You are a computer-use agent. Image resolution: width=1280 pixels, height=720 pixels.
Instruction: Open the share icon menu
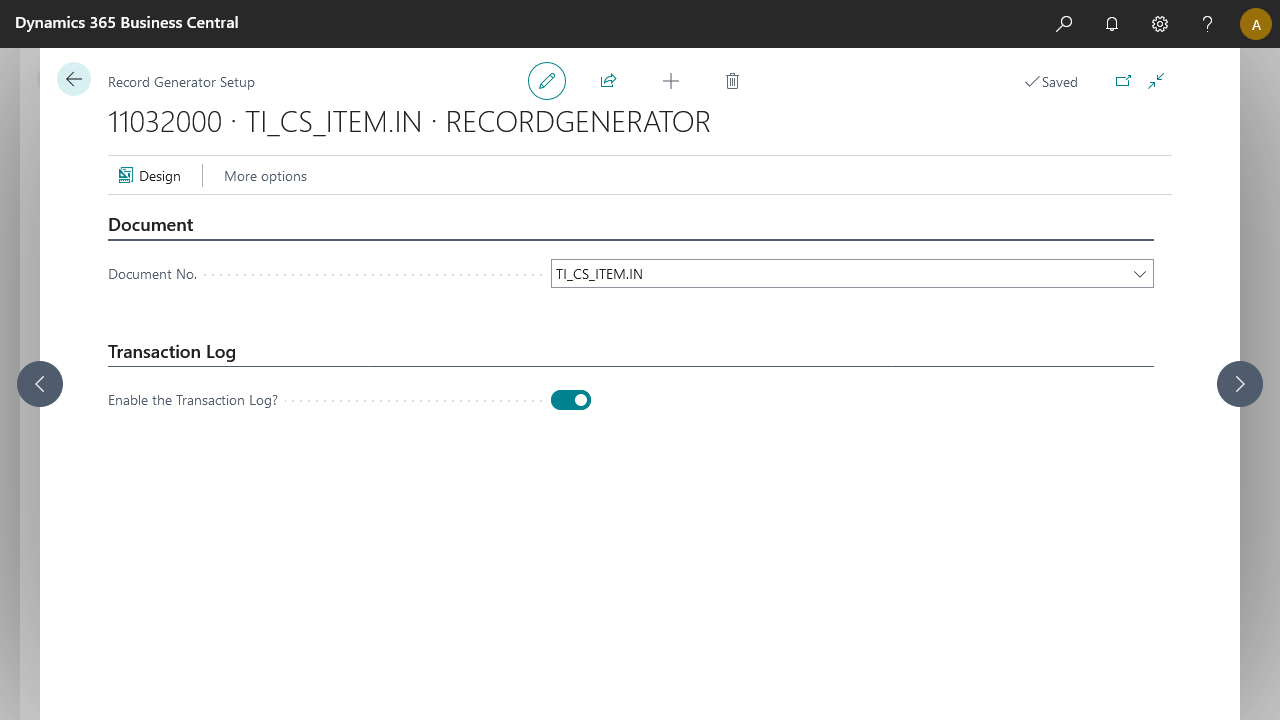pos(608,81)
